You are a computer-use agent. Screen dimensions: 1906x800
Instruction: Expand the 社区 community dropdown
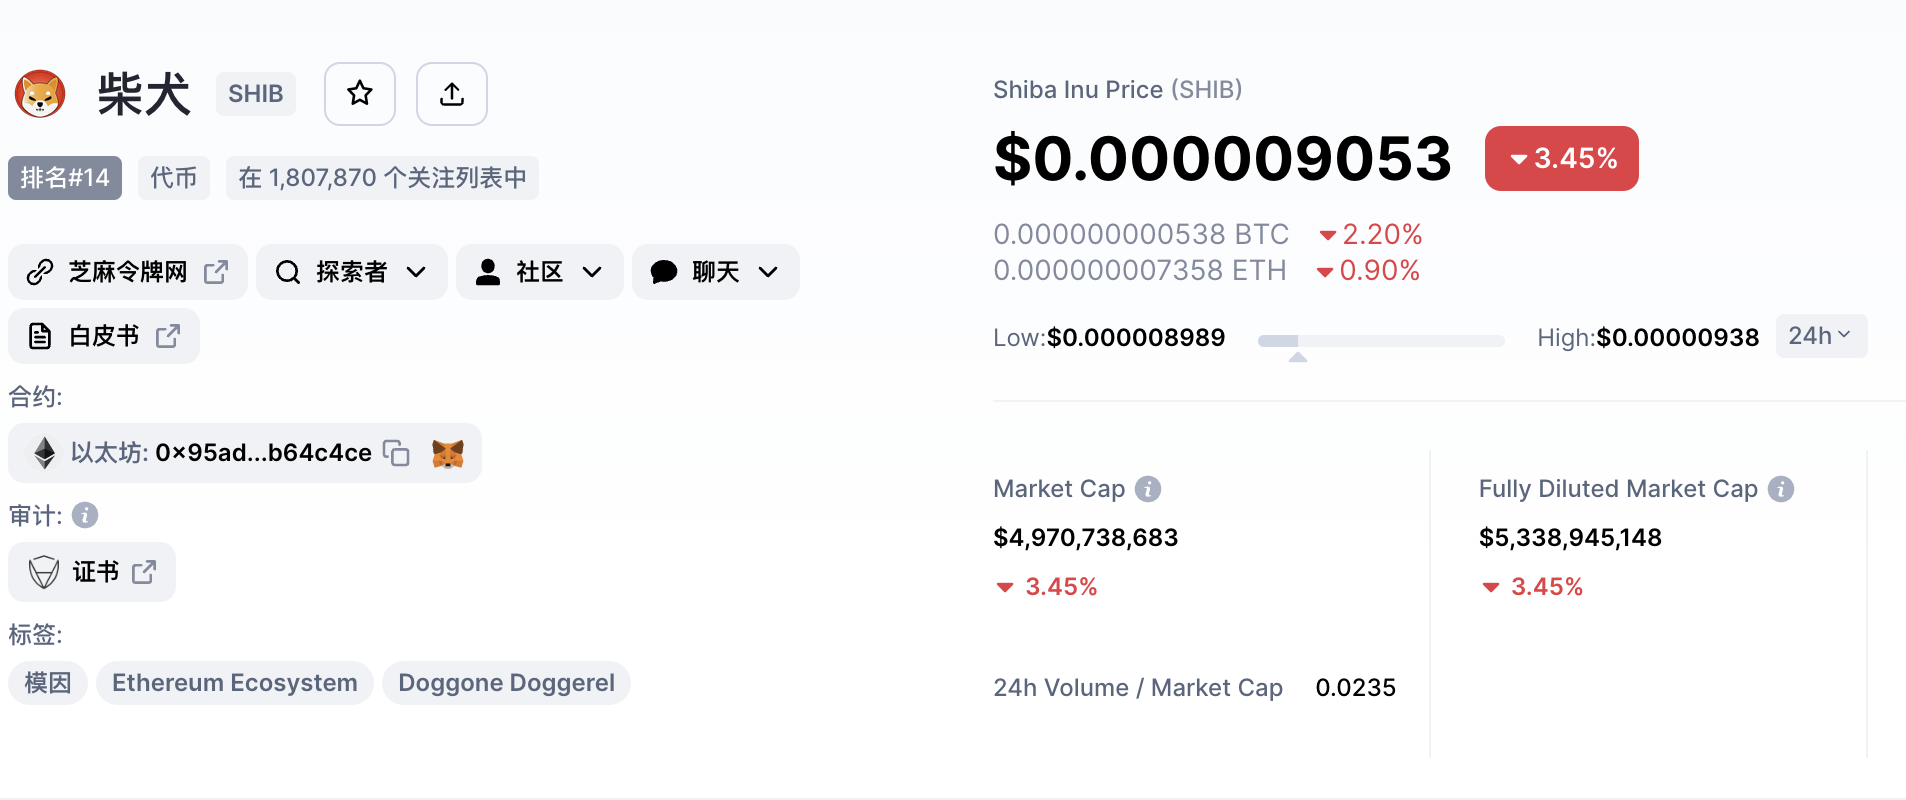(x=539, y=272)
